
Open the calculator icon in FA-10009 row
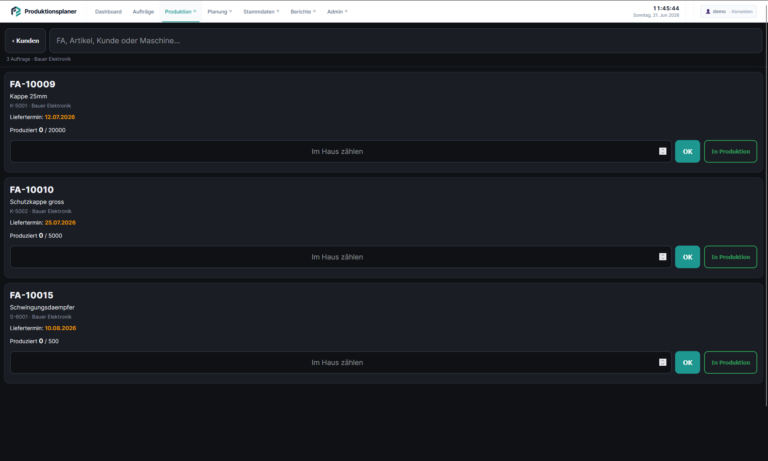[x=662, y=151]
